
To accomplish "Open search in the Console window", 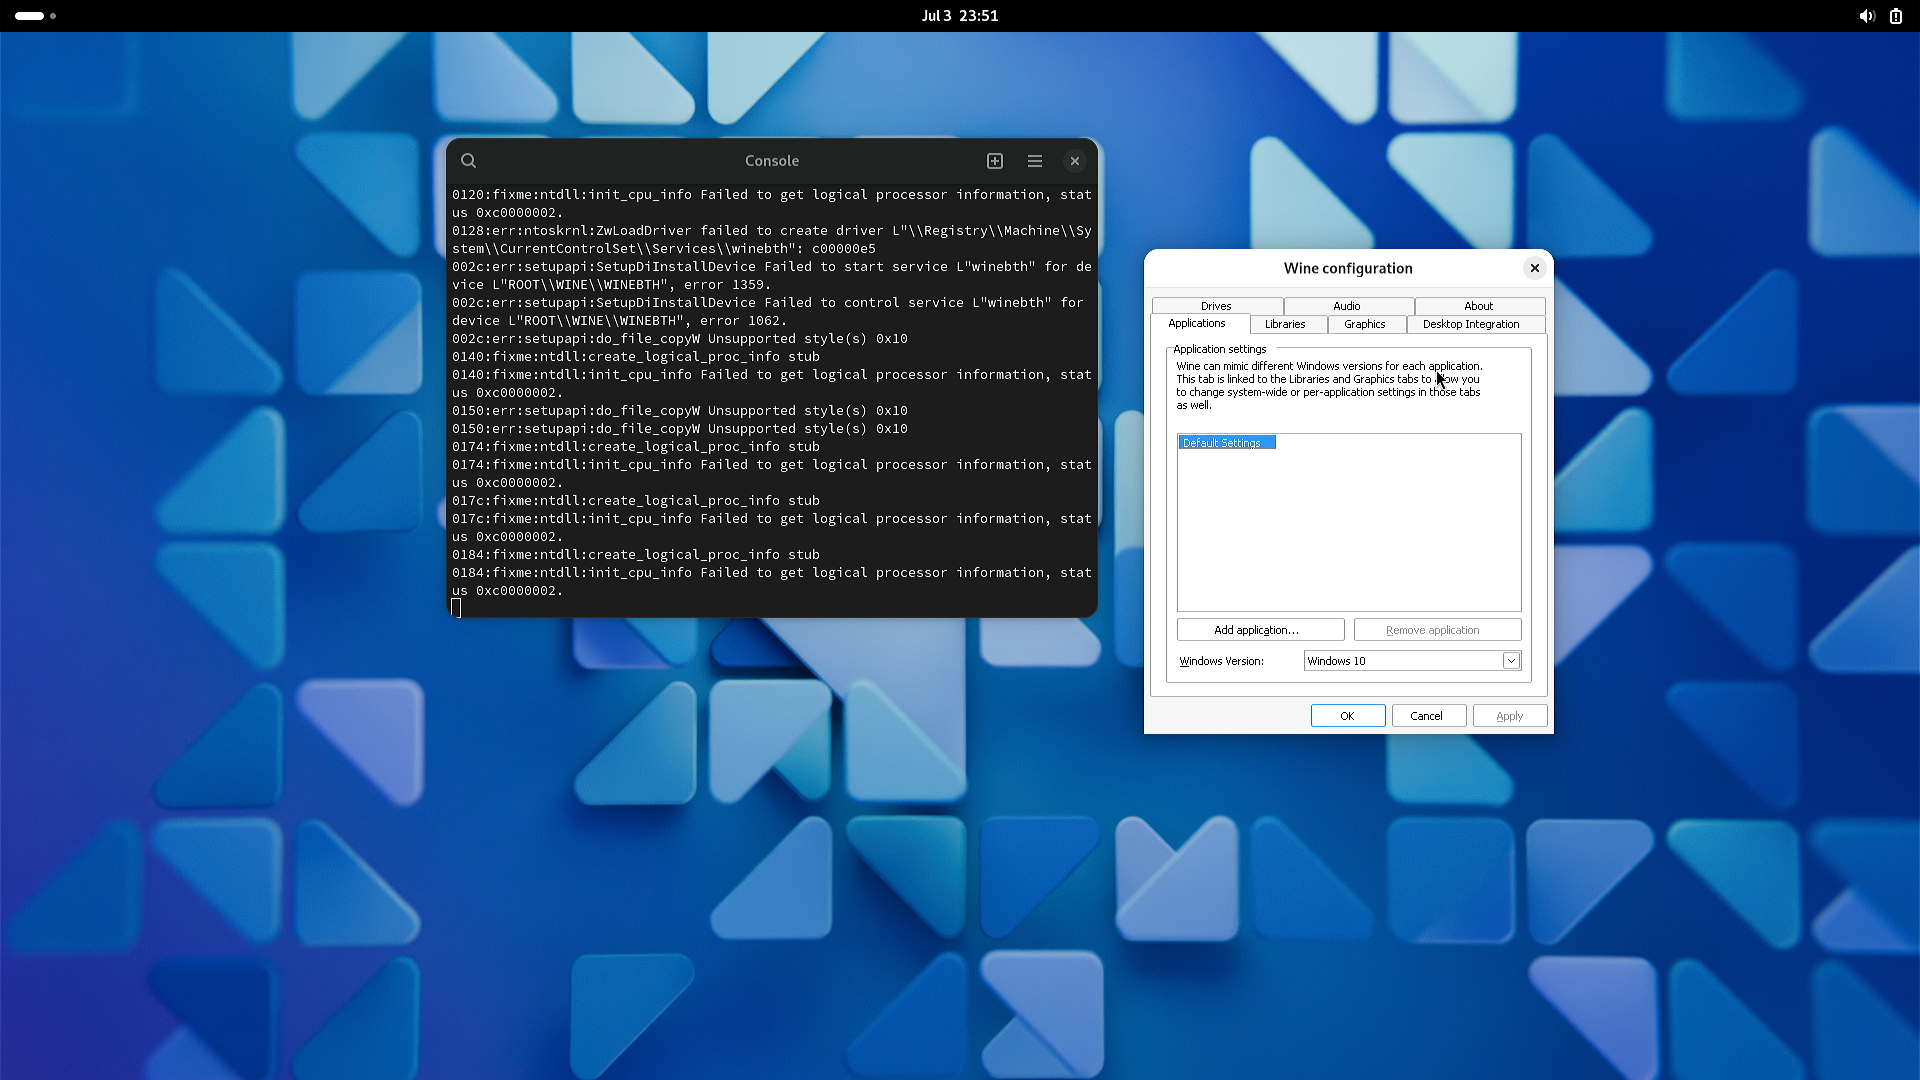I will (468, 161).
